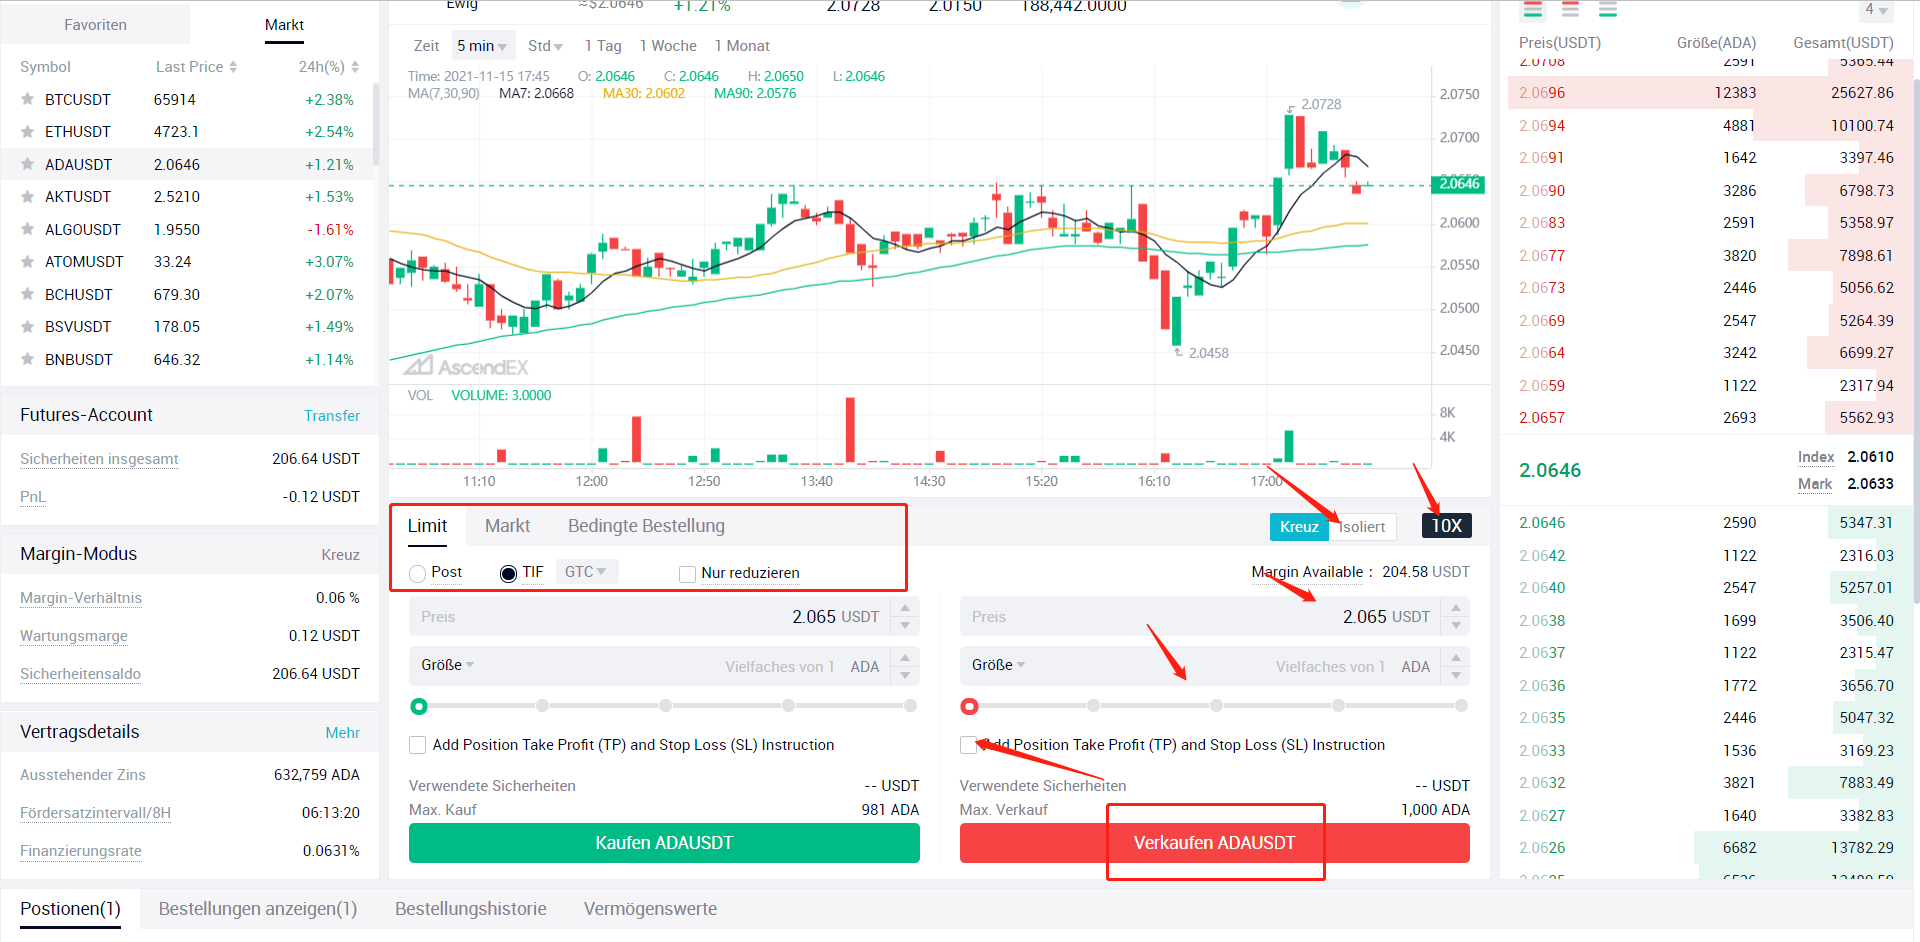Increase sell price with up stepper
This screenshot has height=942, width=1920.
(x=1456, y=607)
